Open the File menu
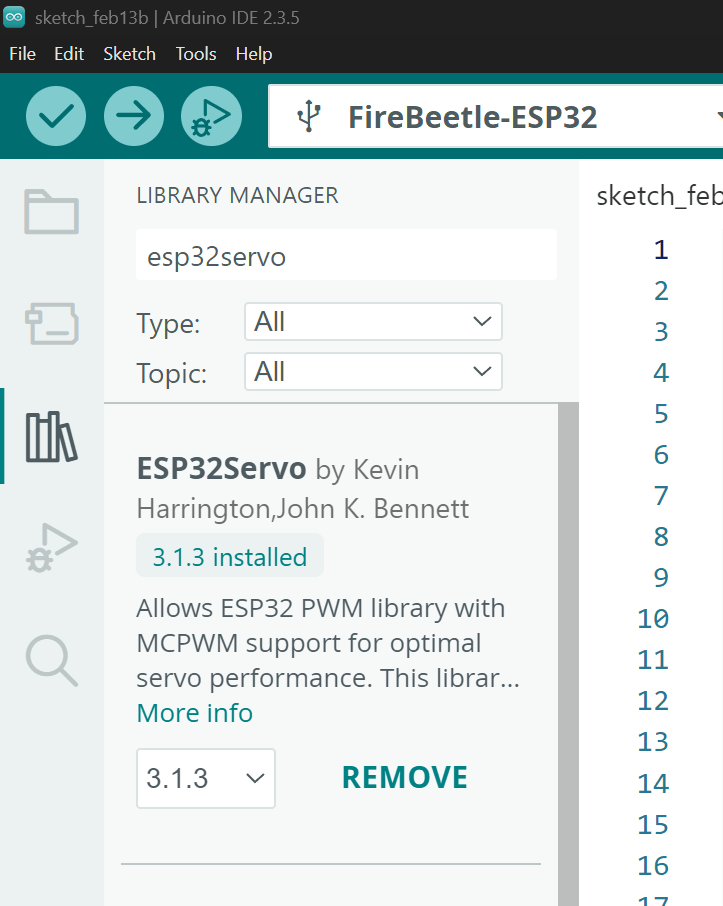723x906 pixels. [22, 54]
